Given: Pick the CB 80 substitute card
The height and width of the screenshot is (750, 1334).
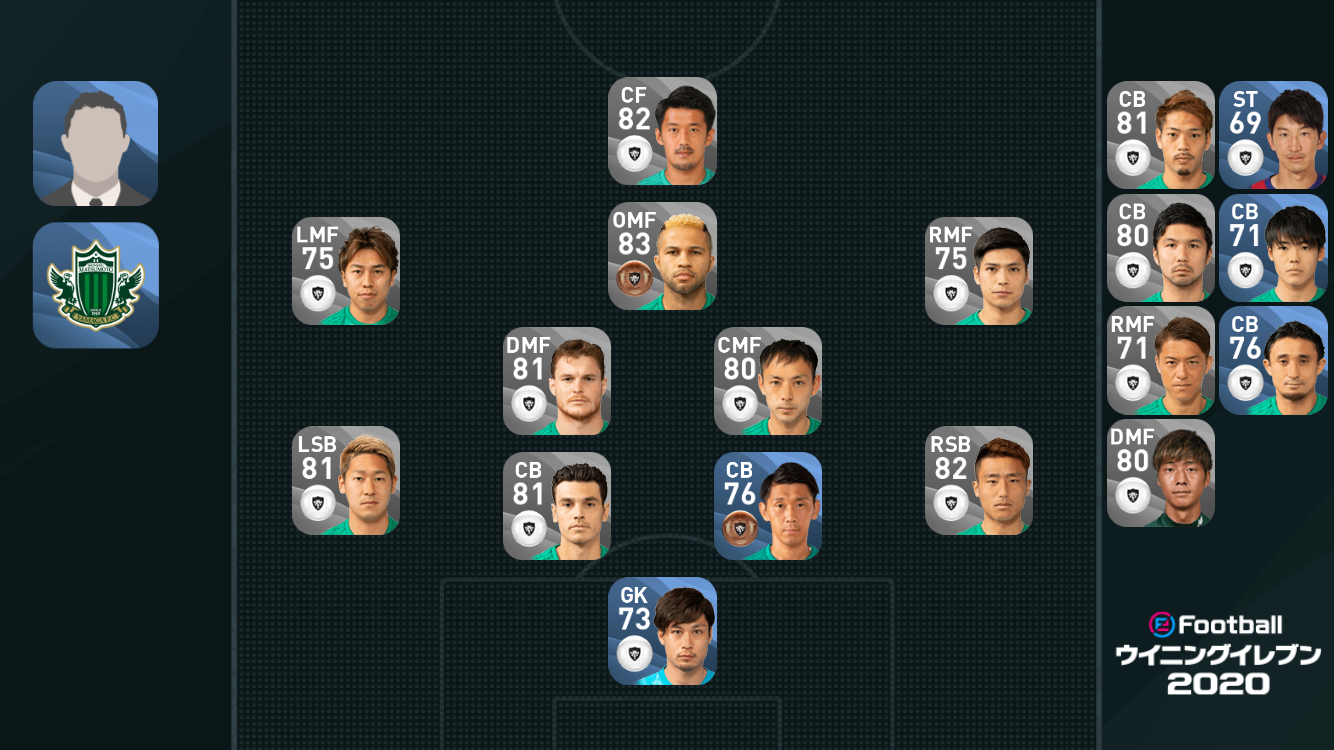Looking at the screenshot, I should coord(1161,248).
